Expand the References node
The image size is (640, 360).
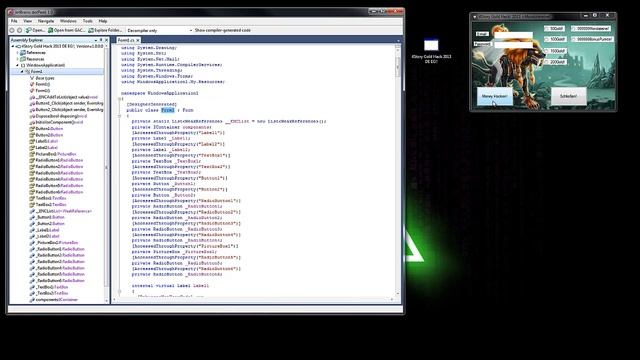pyautogui.click(x=18, y=53)
